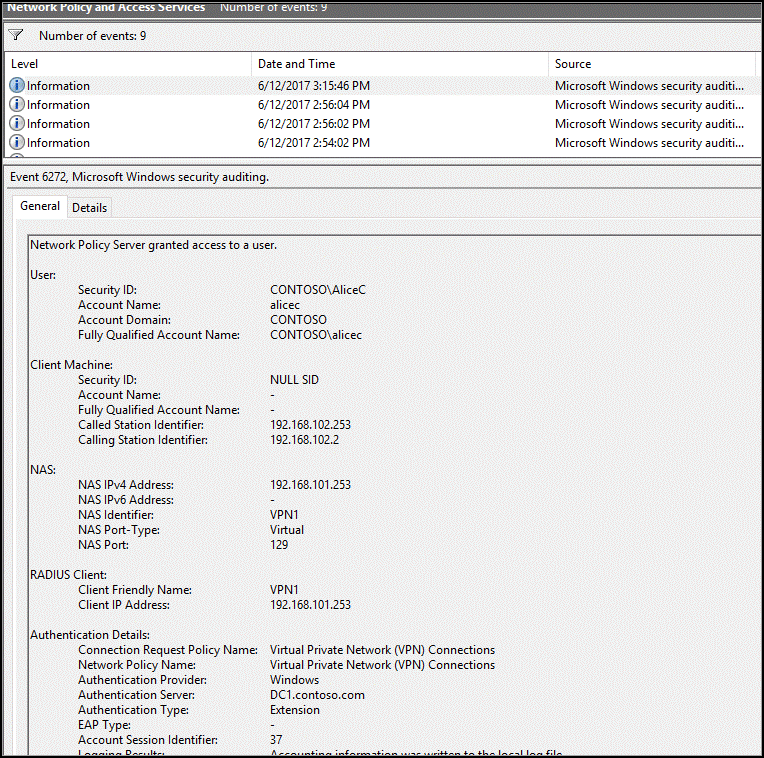
Task: Click the 'NAS:' section heading
Action: (x=43, y=470)
